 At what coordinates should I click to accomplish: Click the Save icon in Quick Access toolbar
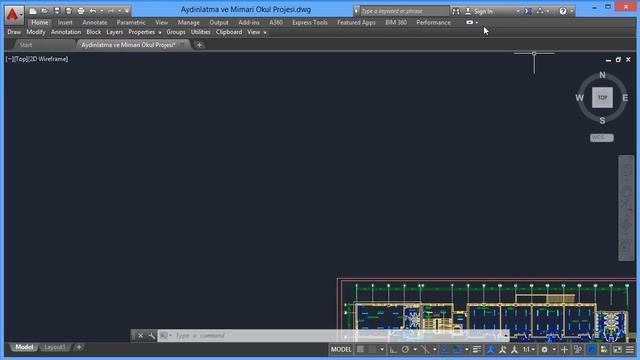(x=57, y=11)
